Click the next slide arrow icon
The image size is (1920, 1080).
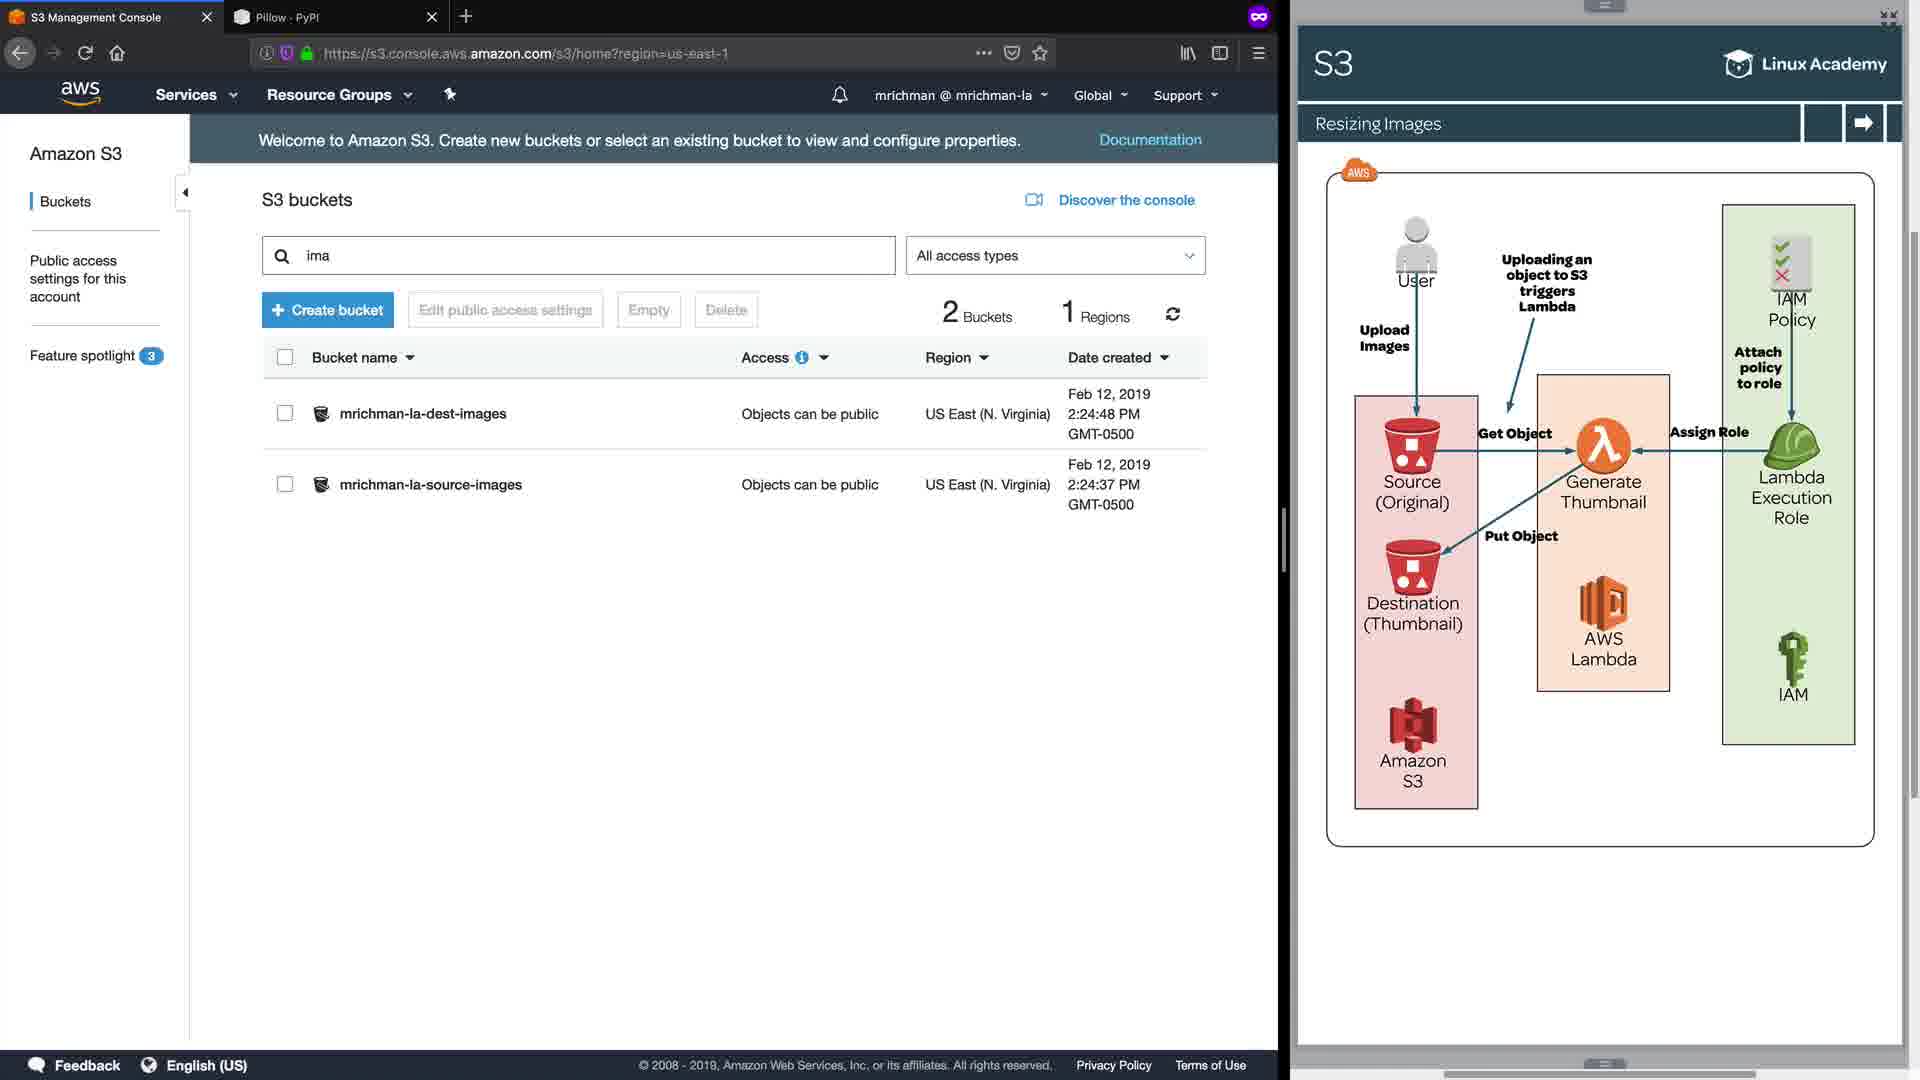point(1863,123)
